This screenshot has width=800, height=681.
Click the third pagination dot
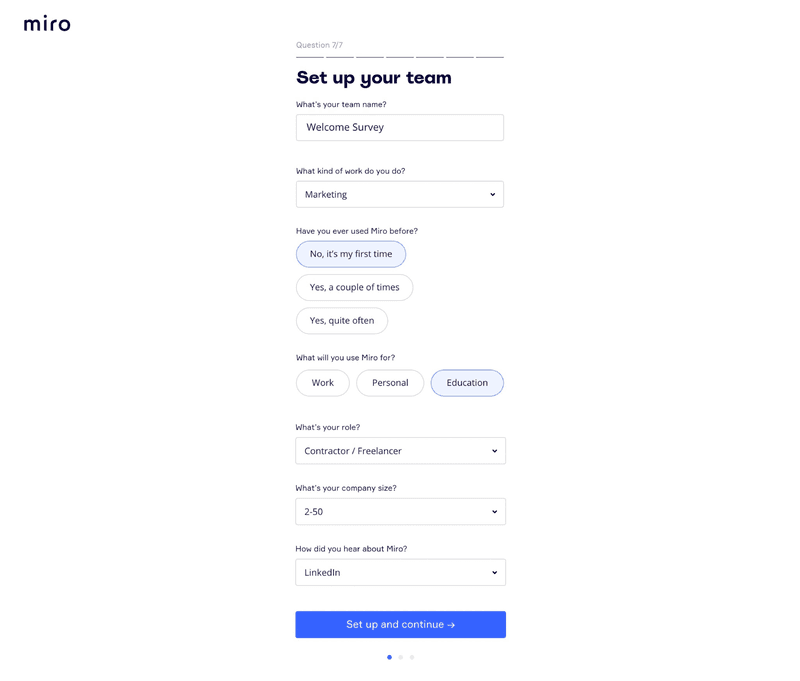click(412, 657)
